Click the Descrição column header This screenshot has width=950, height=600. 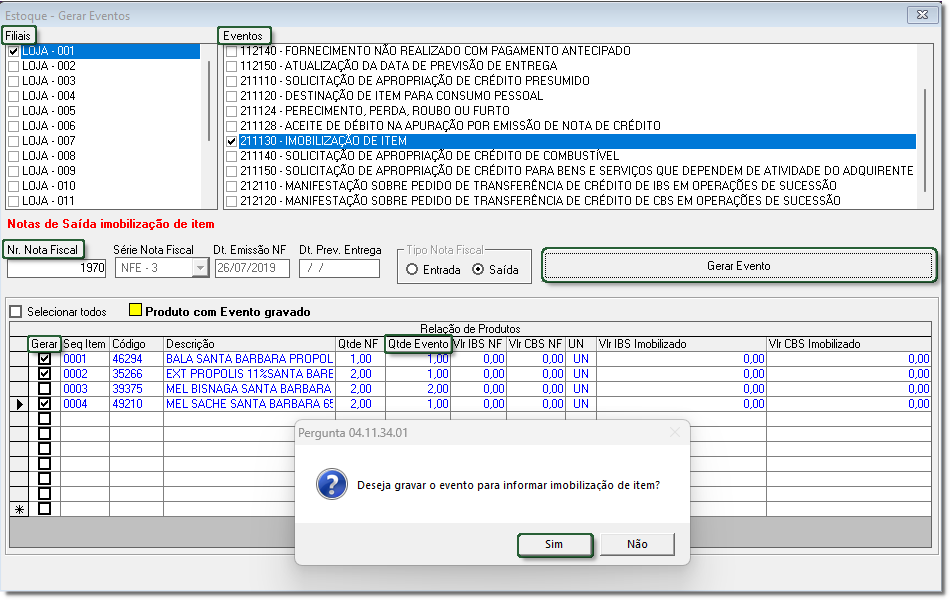(250, 344)
